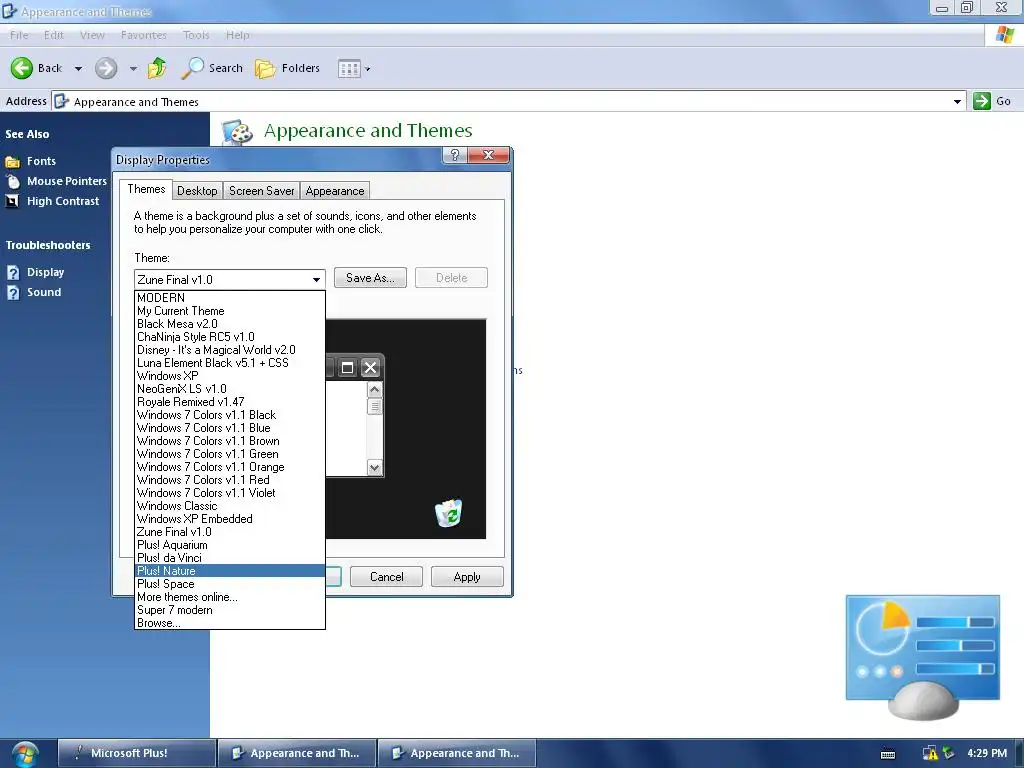The width and height of the screenshot is (1024, 768).
Task: Select Disney It's a Magical World theme
Action: click(229, 350)
